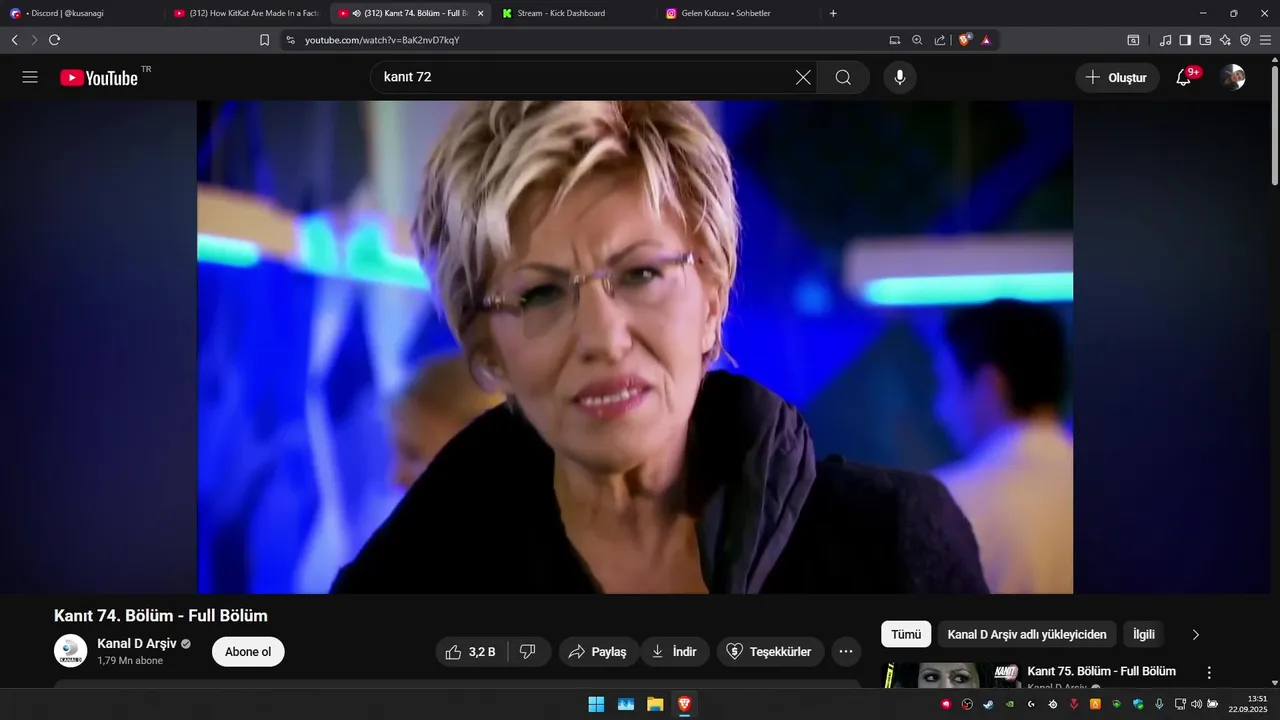
Task: Open the browser media control music note
Action: pos(1165,40)
